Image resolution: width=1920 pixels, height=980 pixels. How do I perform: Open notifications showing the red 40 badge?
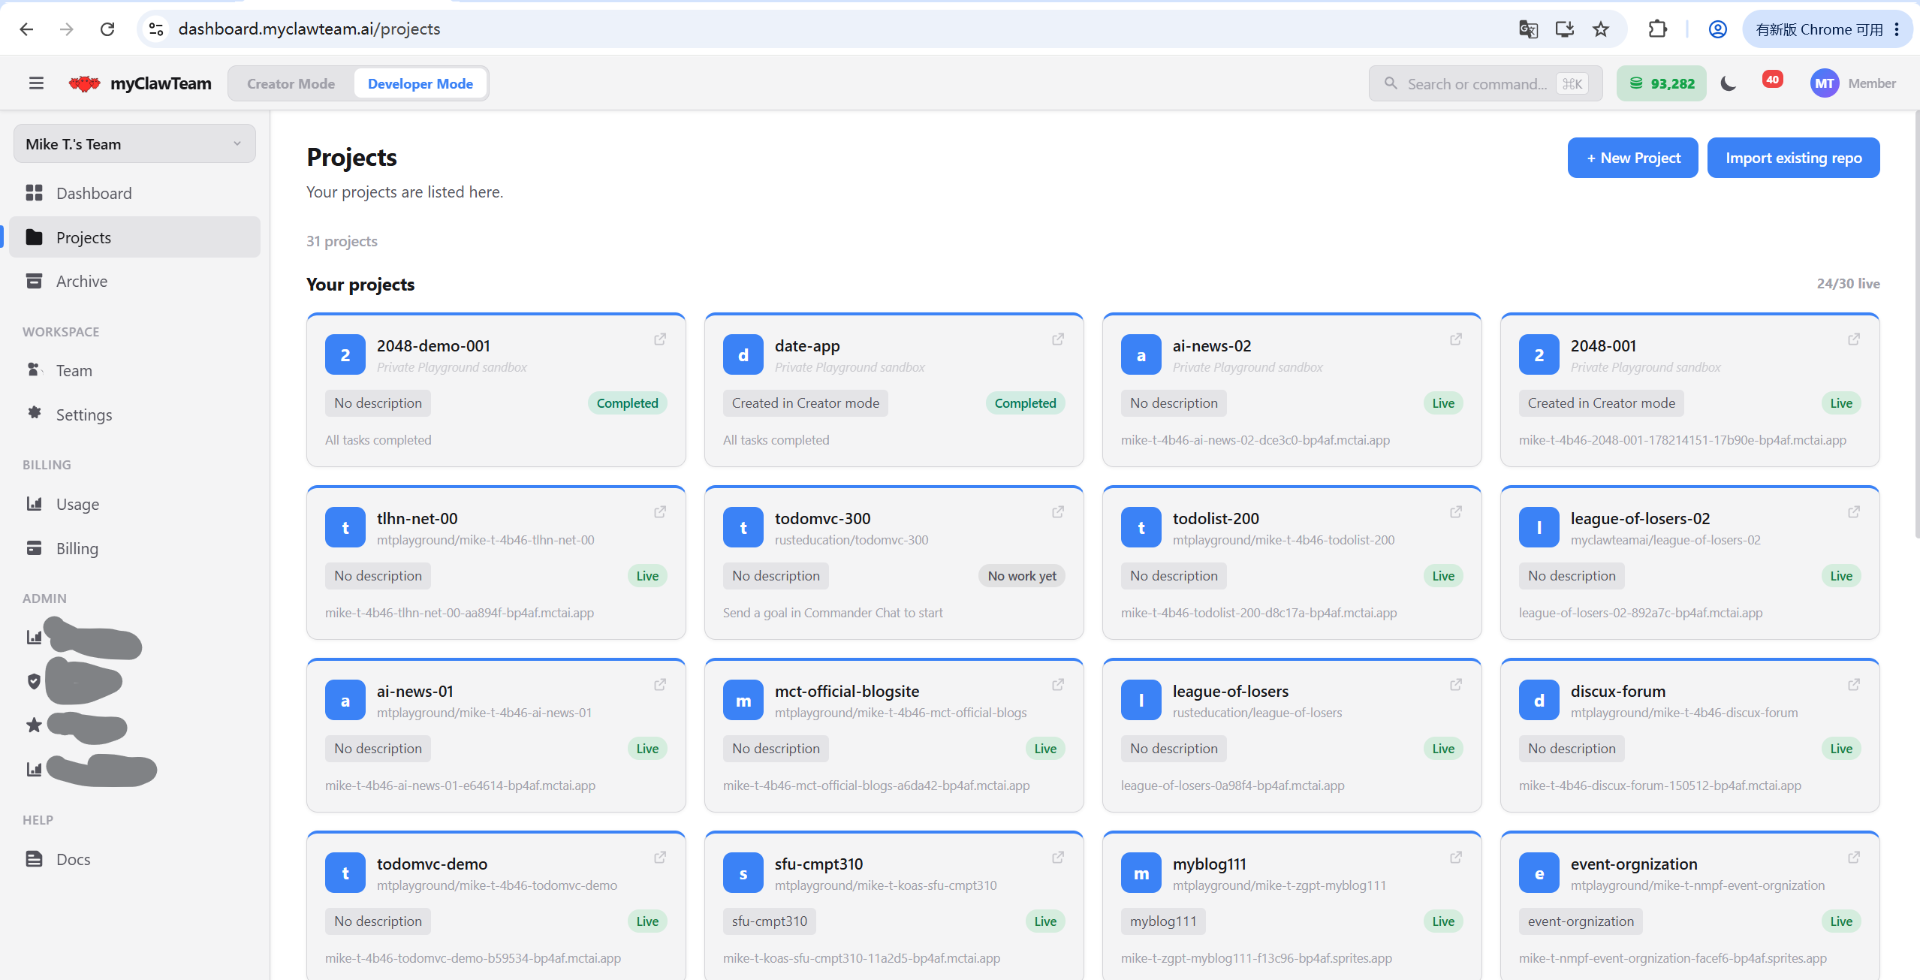1772,80
